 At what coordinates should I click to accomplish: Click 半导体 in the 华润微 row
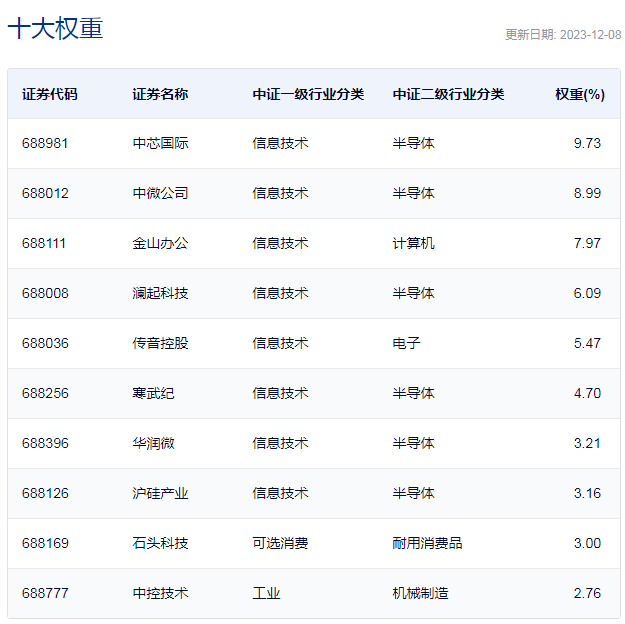[413, 443]
